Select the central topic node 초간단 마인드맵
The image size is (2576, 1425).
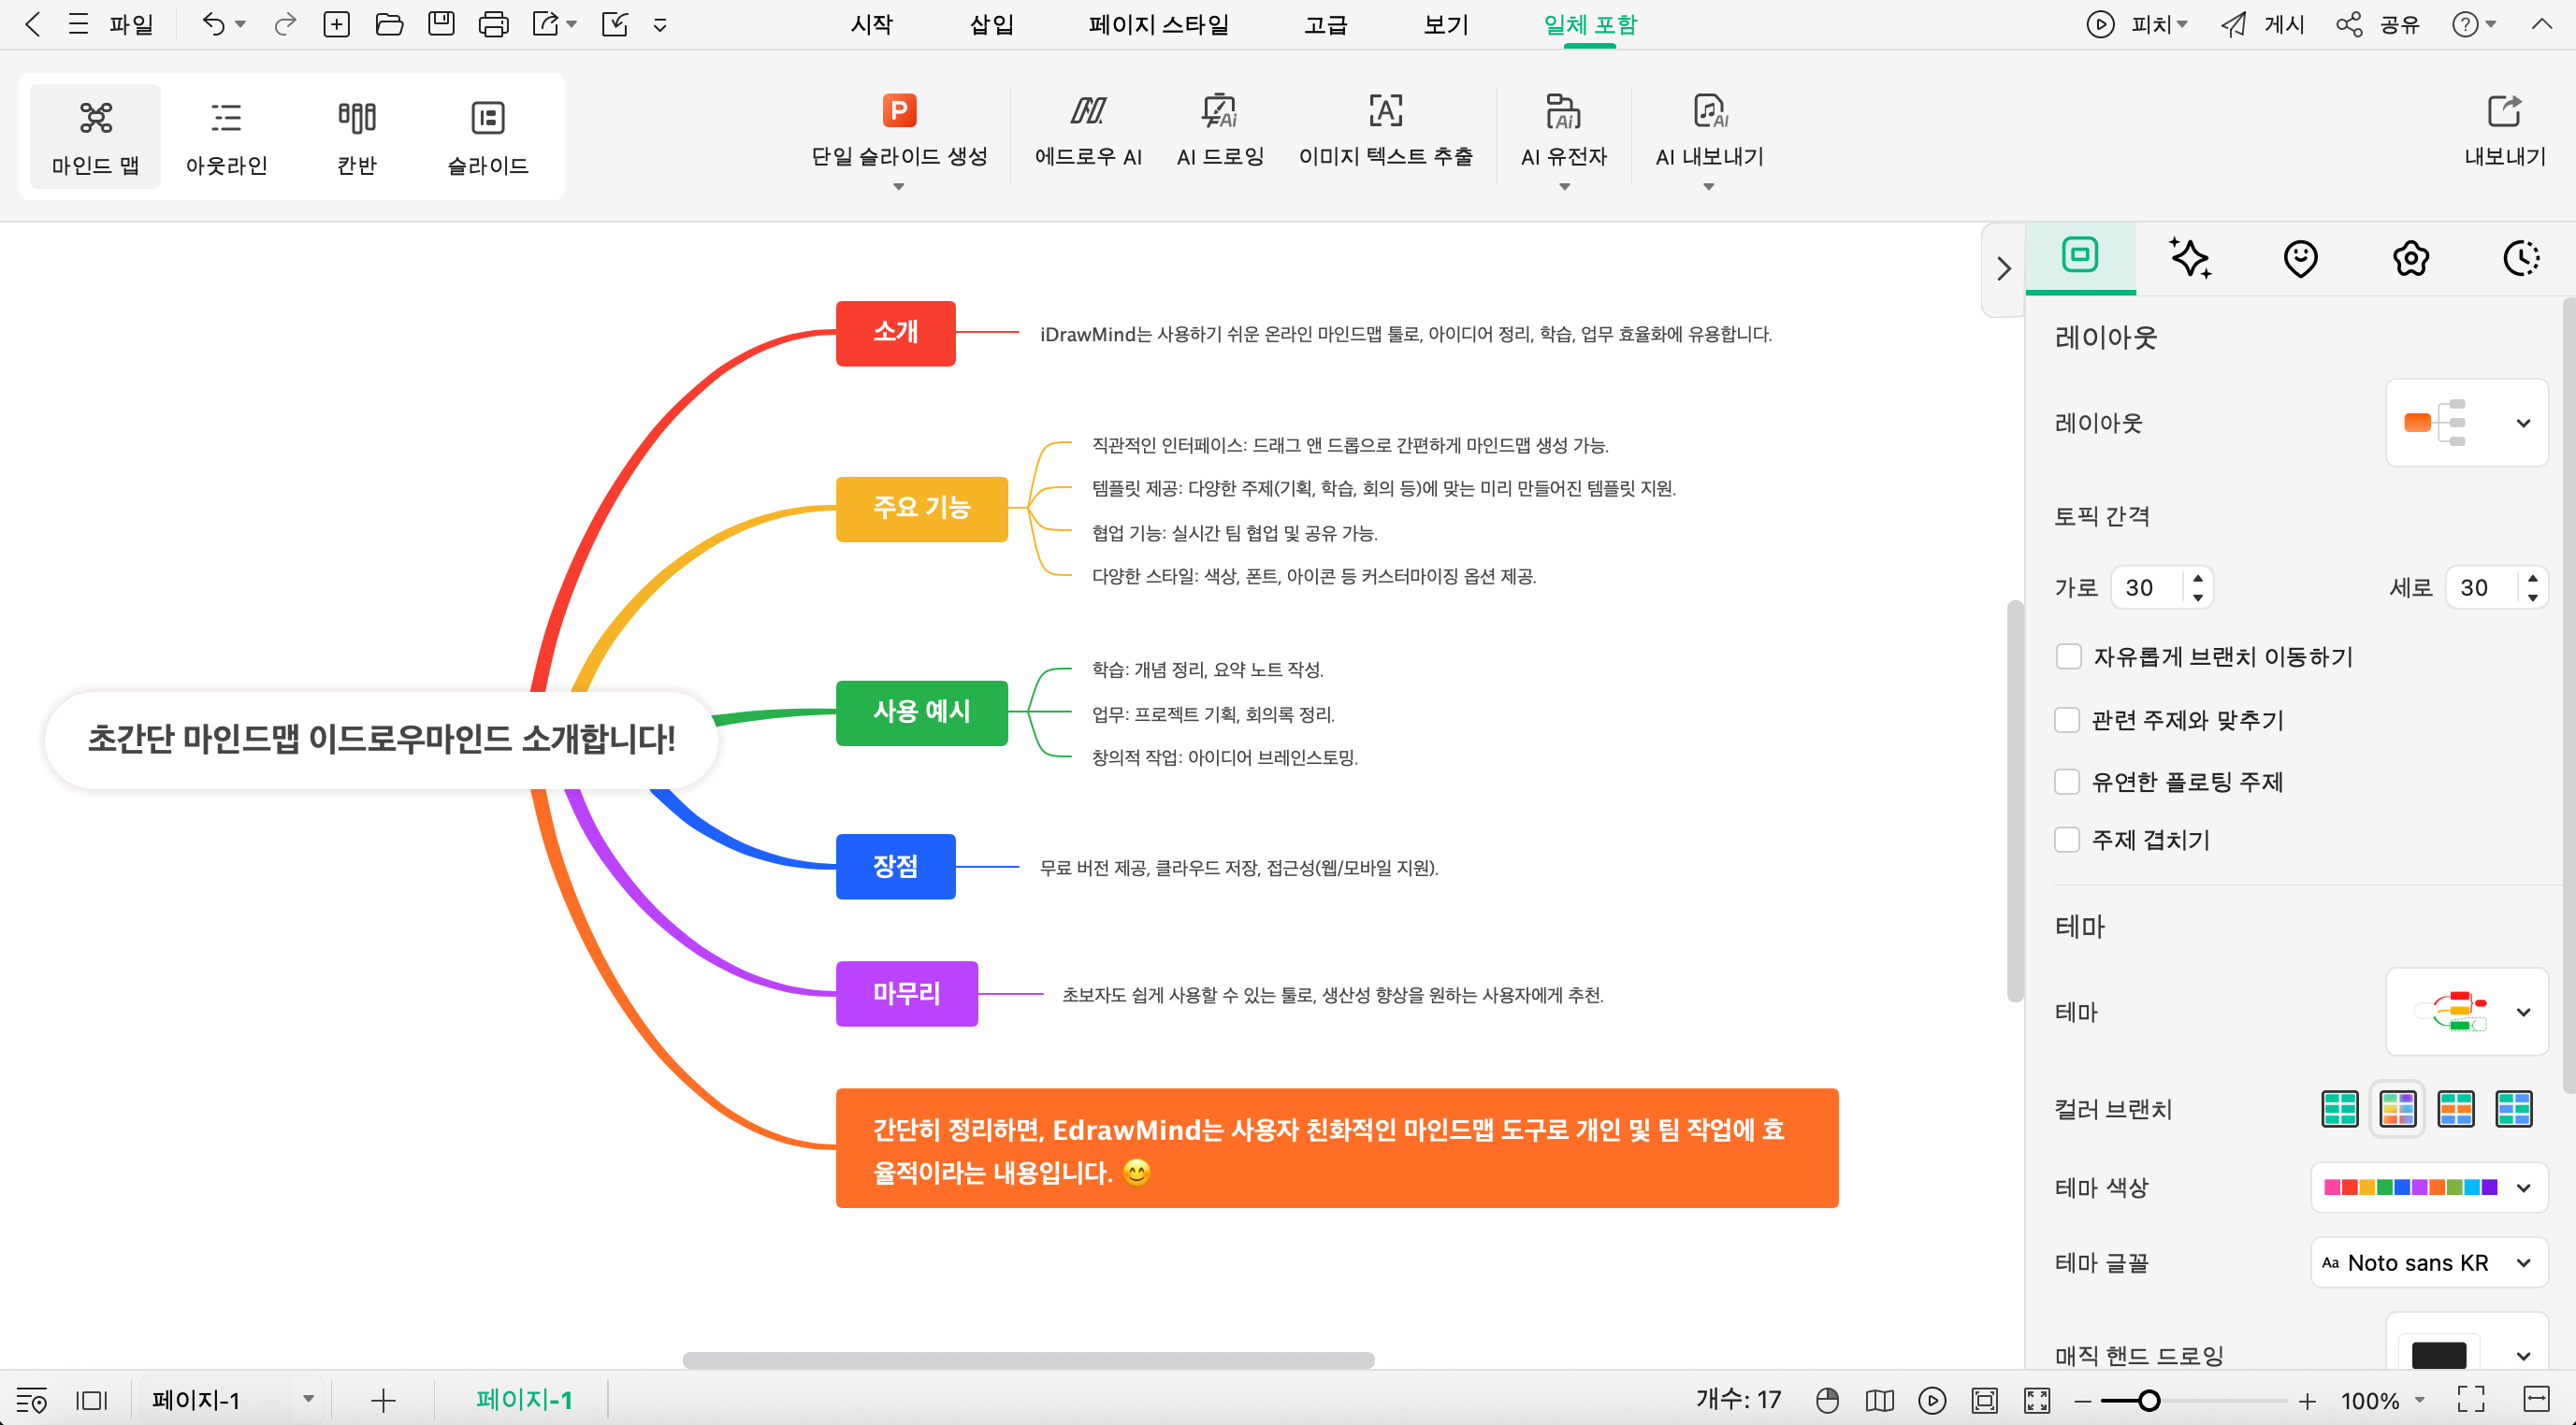click(x=381, y=739)
